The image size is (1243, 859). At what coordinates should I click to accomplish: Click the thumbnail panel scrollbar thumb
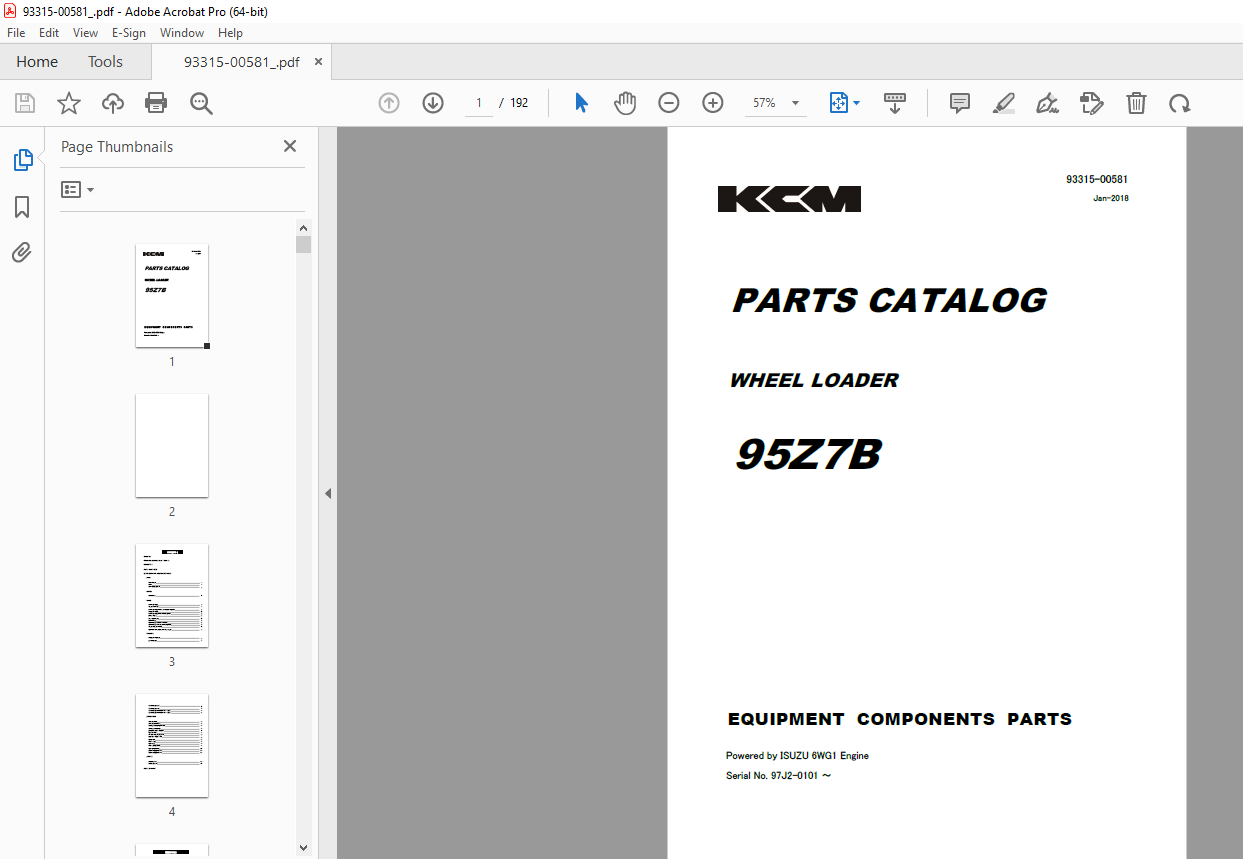coord(304,245)
